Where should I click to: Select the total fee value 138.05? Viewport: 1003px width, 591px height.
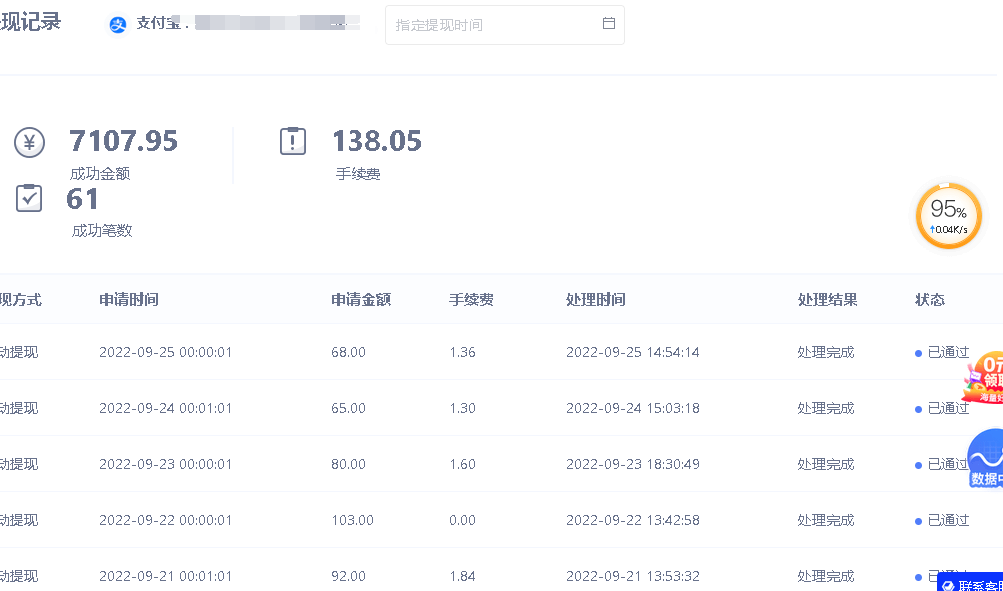click(377, 141)
